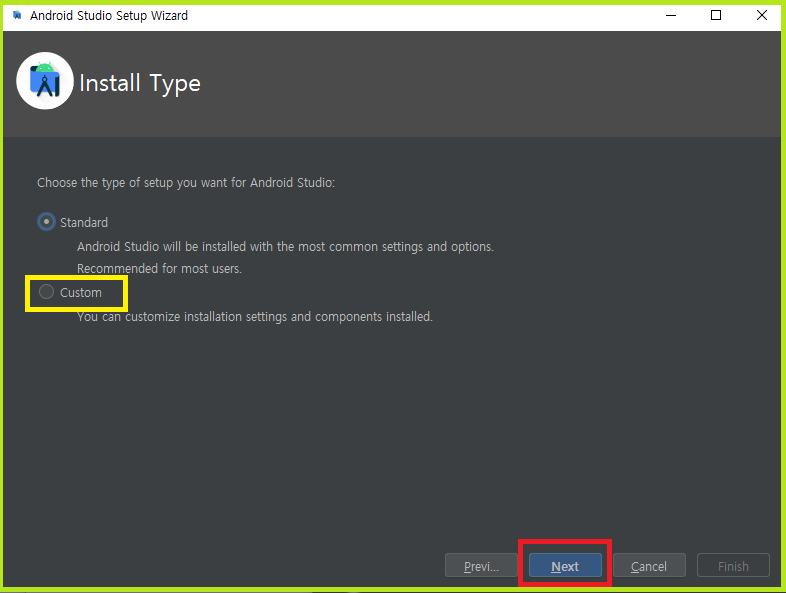Close the Setup Wizard window
786x593 pixels.
point(761,16)
